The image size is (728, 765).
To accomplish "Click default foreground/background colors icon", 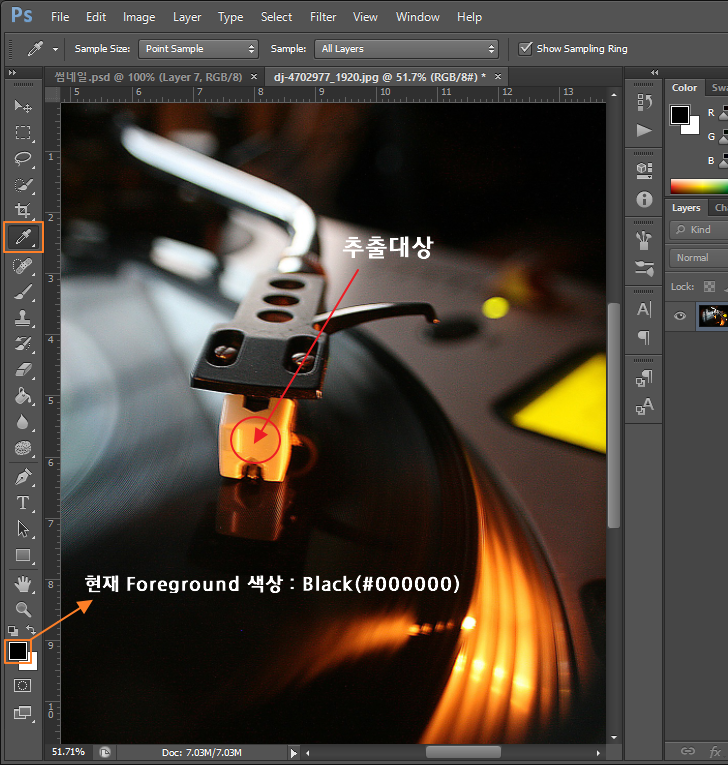I will click(13, 630).
